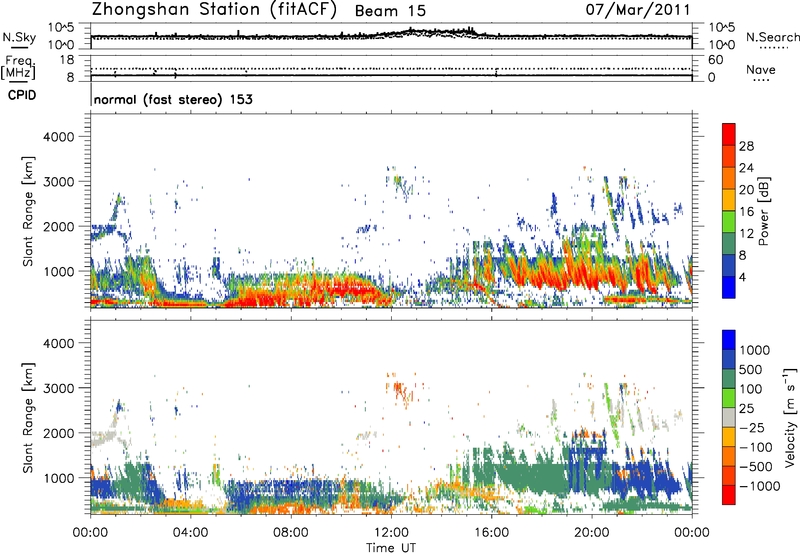Click the 'Nave' legend label
The height and width of the screenshot is (554, 800).
coord(761,69)
